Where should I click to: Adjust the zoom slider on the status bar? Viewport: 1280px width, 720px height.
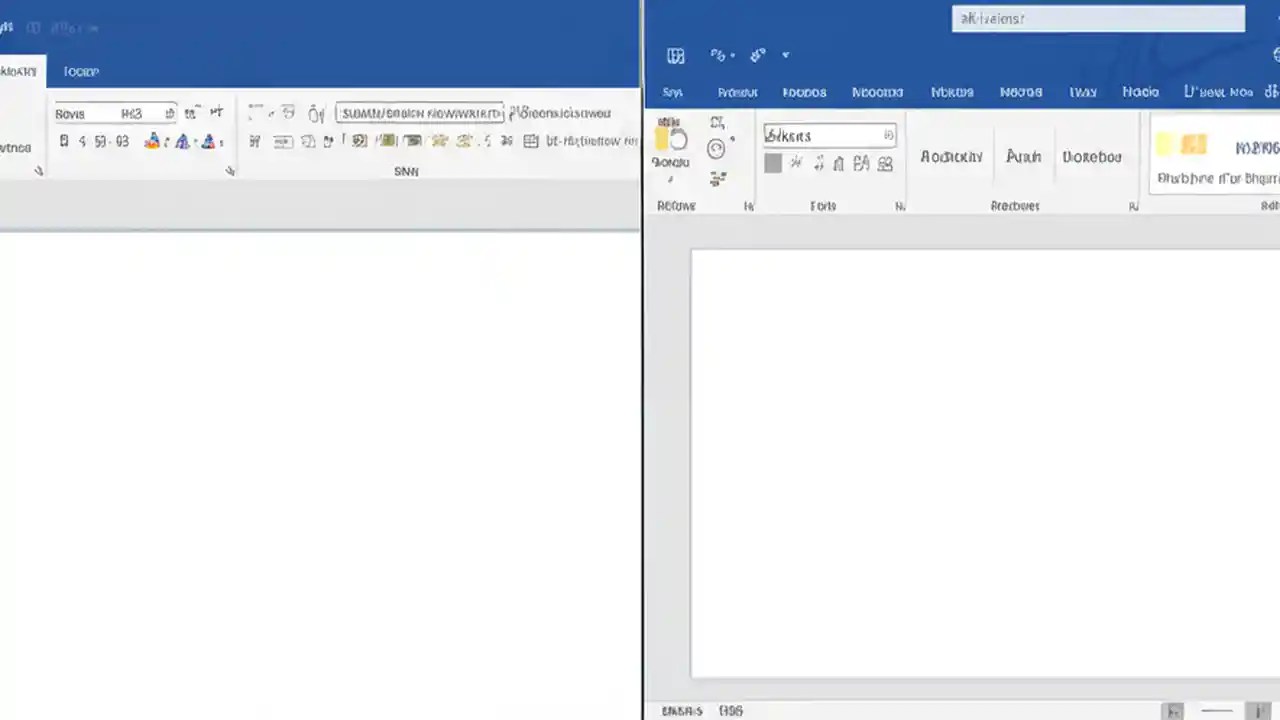pyautogui.click(x=1215, y=711)
